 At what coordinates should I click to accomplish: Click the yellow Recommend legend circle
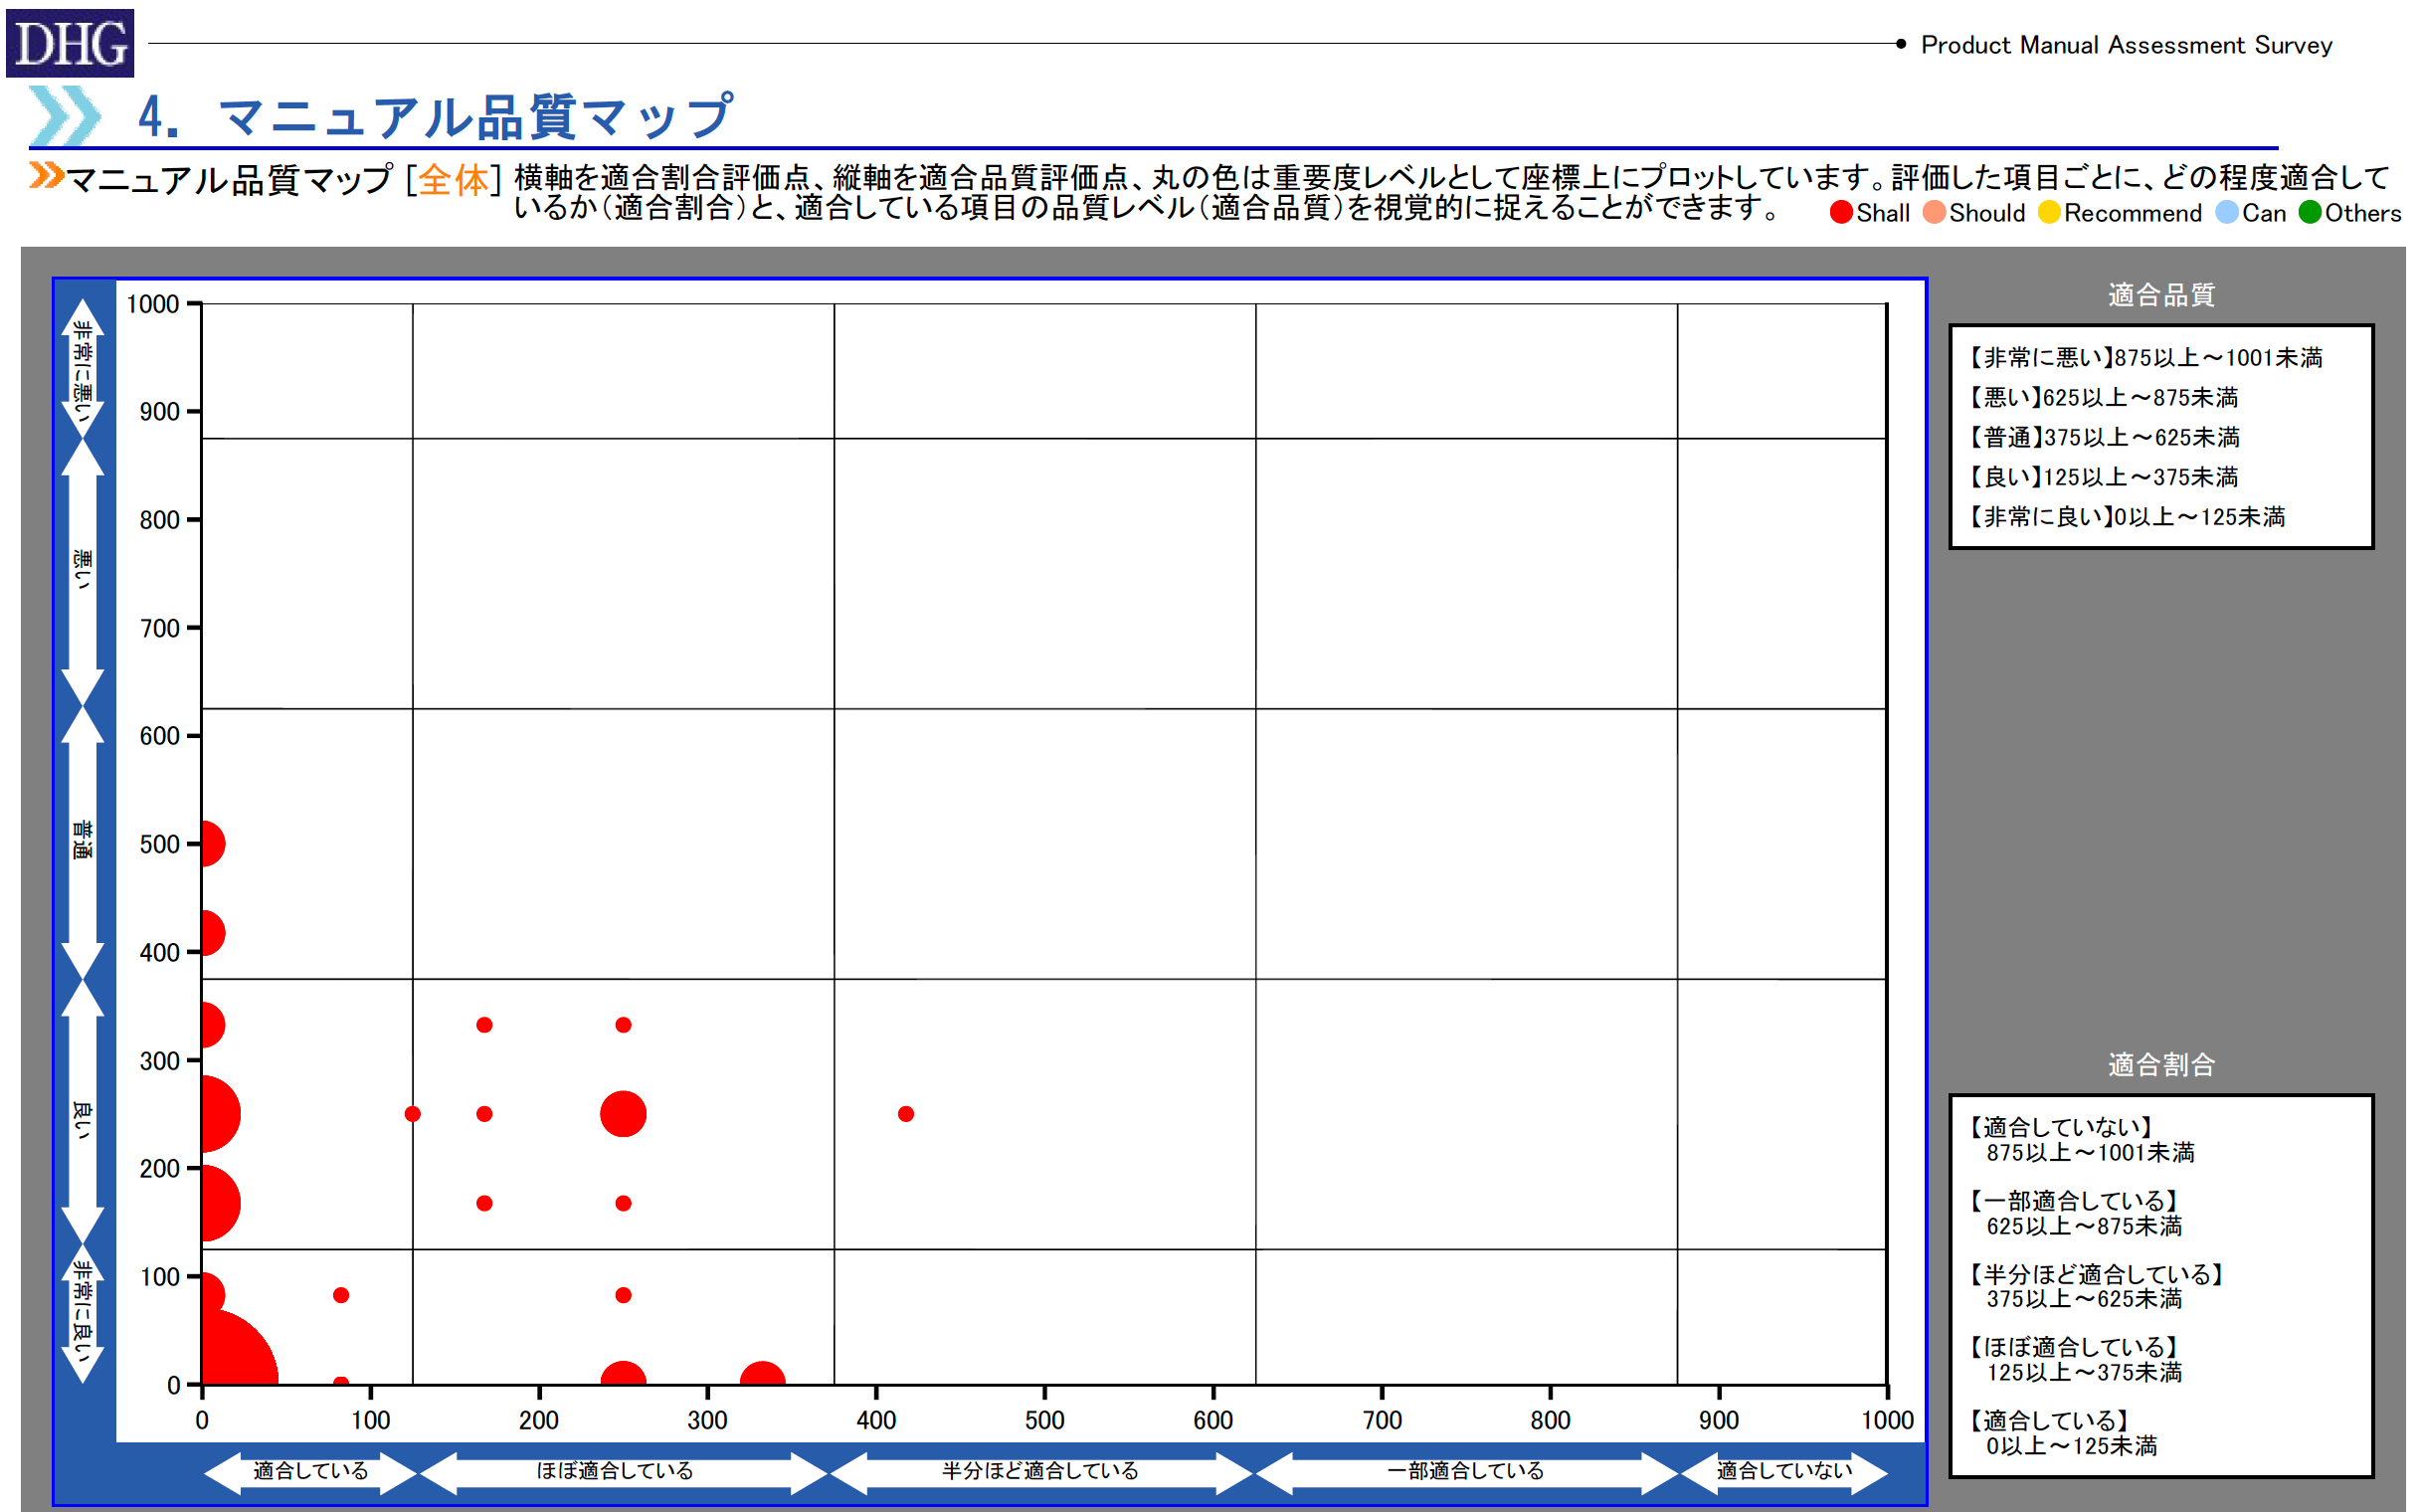(2049, 213)
